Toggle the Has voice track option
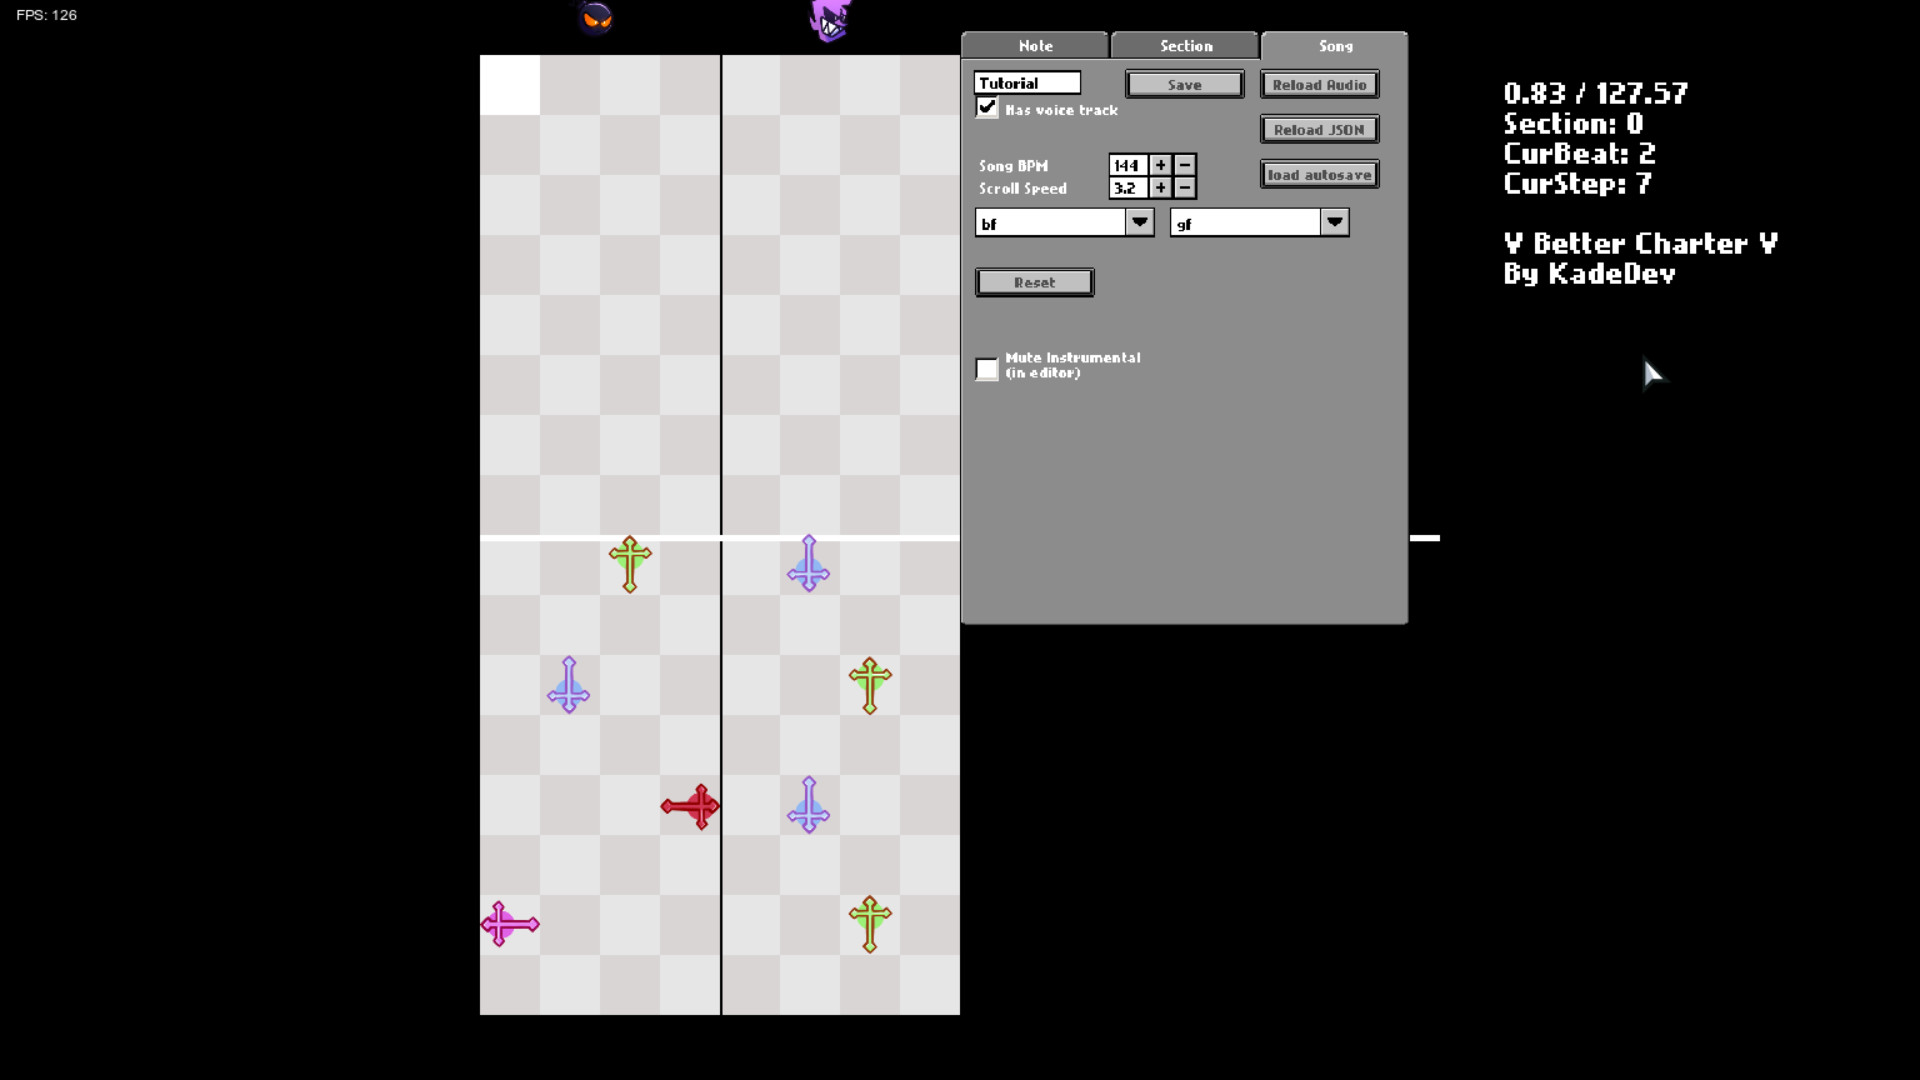Image resolution: width=1920 pixels, height=1080 pixels. [988, 108]
